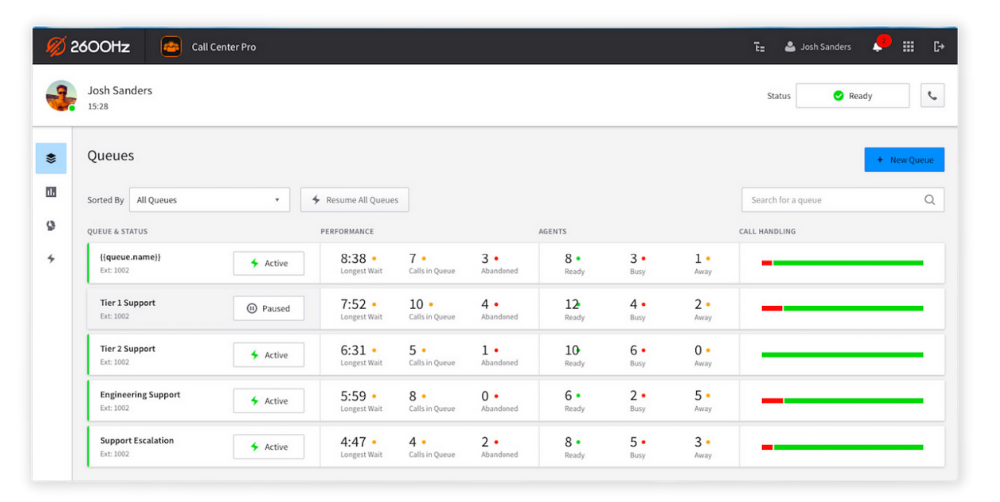Viewport: 1000px width, 502px height.
Task: Click the CALL HANDLING column header
Action: pos(767,232)
